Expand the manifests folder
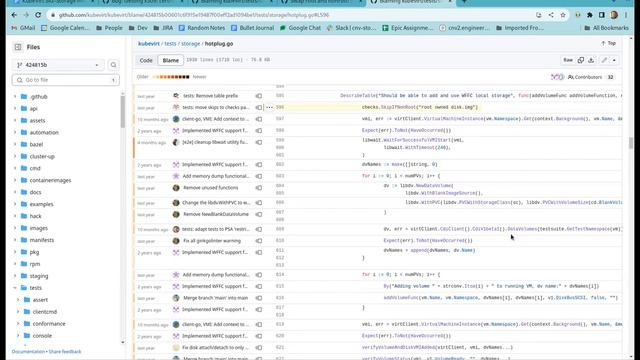 coord(15,240)
